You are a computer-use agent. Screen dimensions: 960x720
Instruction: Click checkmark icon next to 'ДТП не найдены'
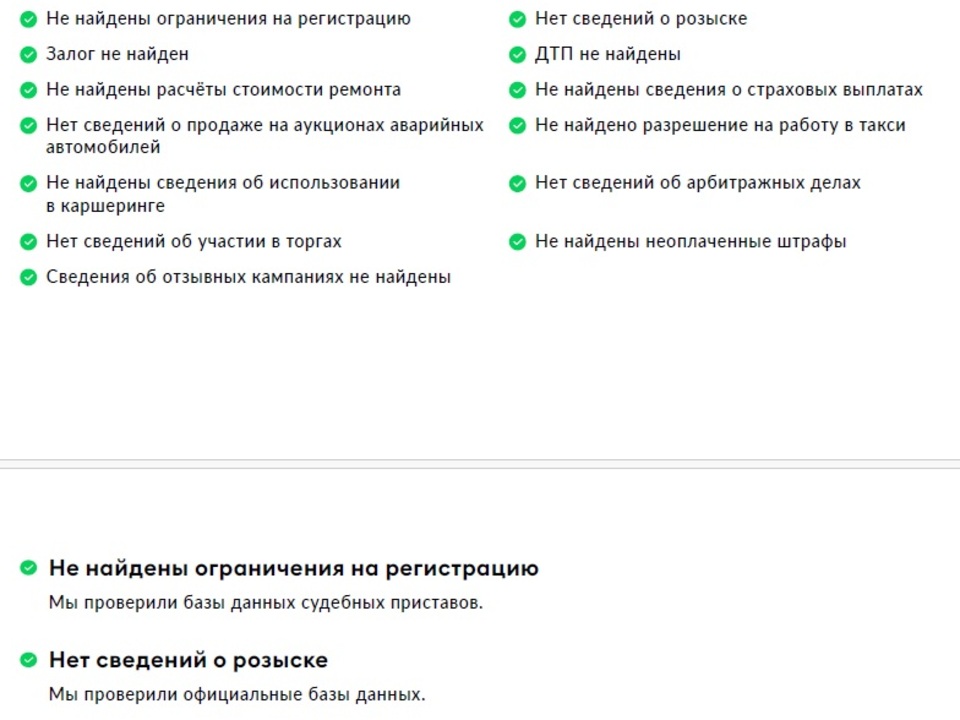point(517,55)
